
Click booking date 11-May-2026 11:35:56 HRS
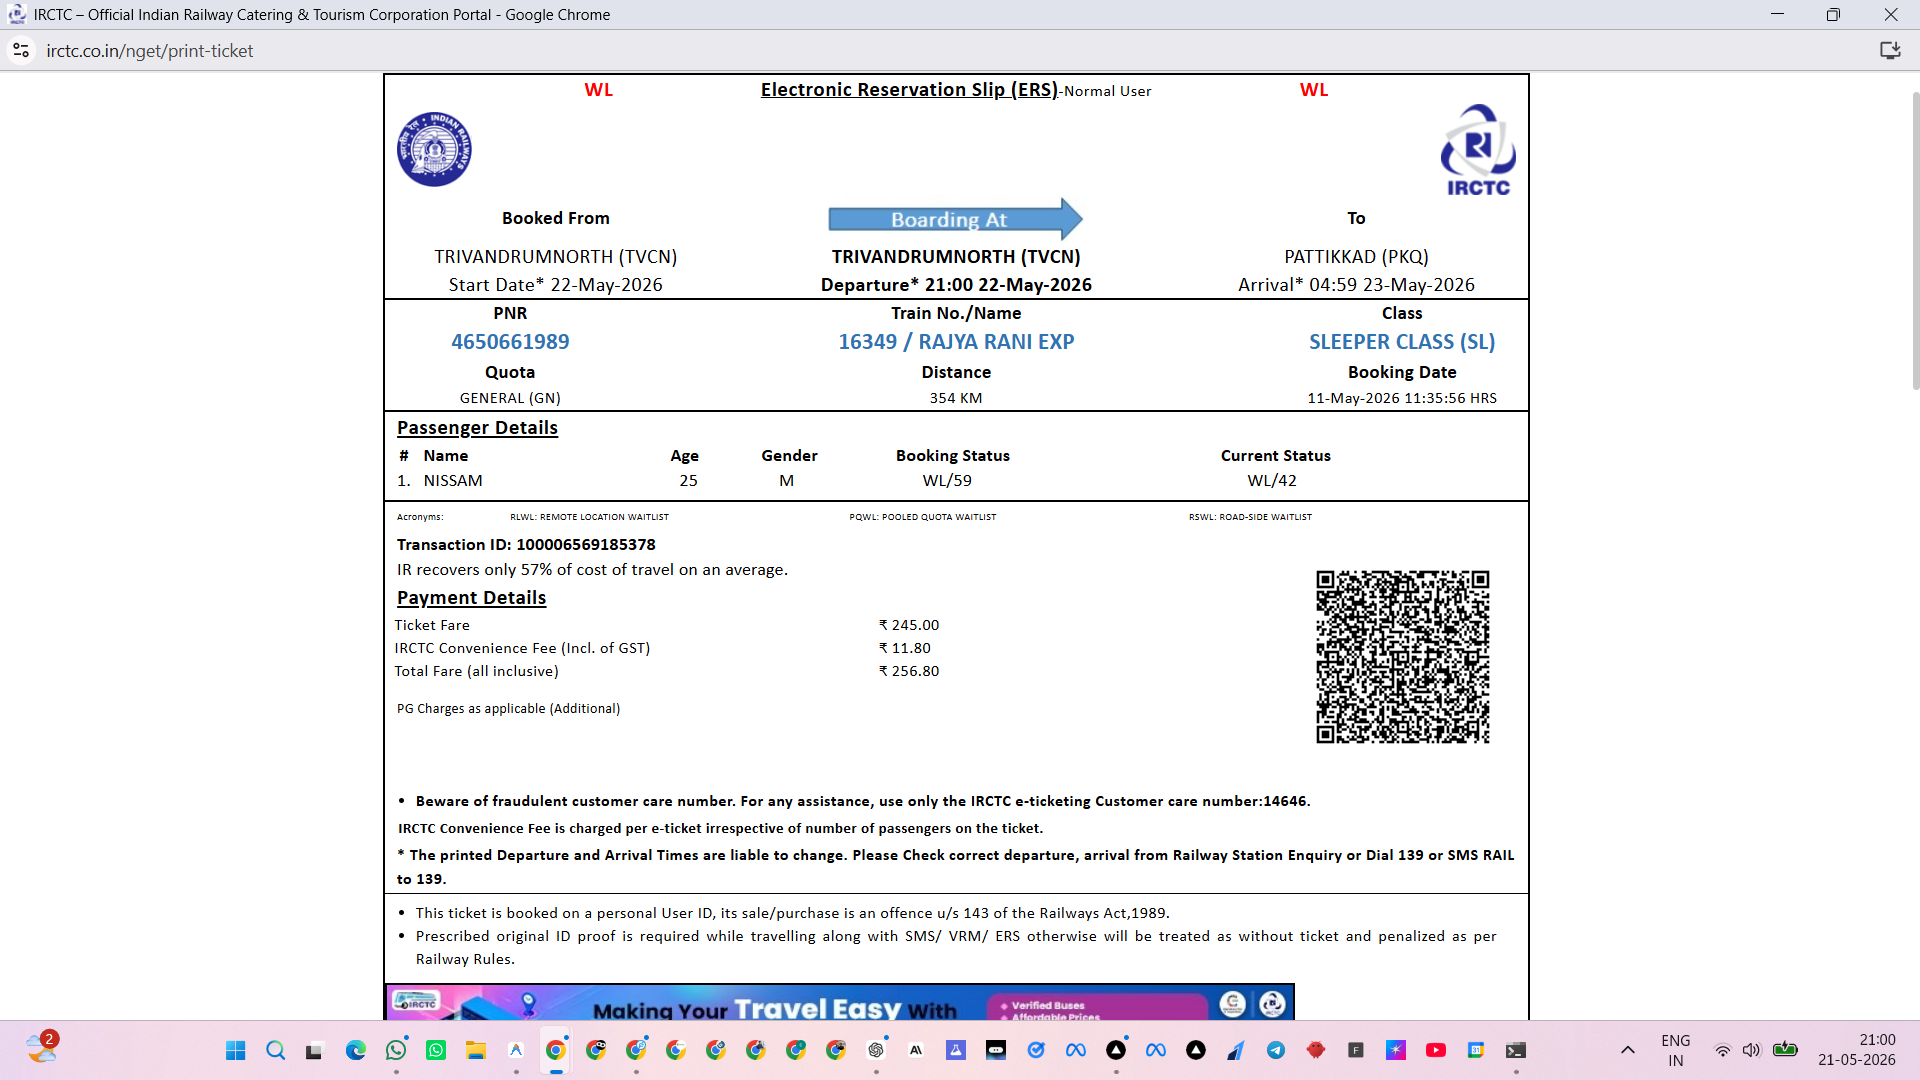pos(1402,398)
